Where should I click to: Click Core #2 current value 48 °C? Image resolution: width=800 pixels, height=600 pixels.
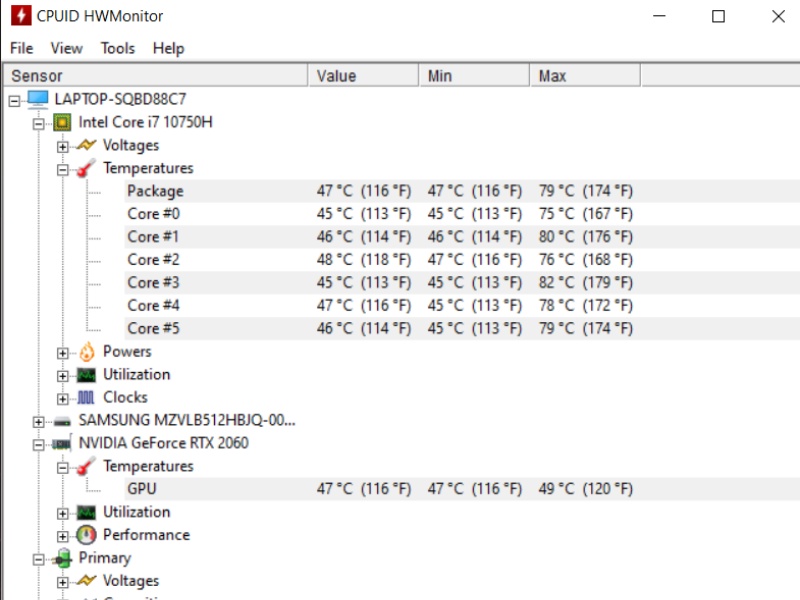pyautogui.click(x=334, y=260)
